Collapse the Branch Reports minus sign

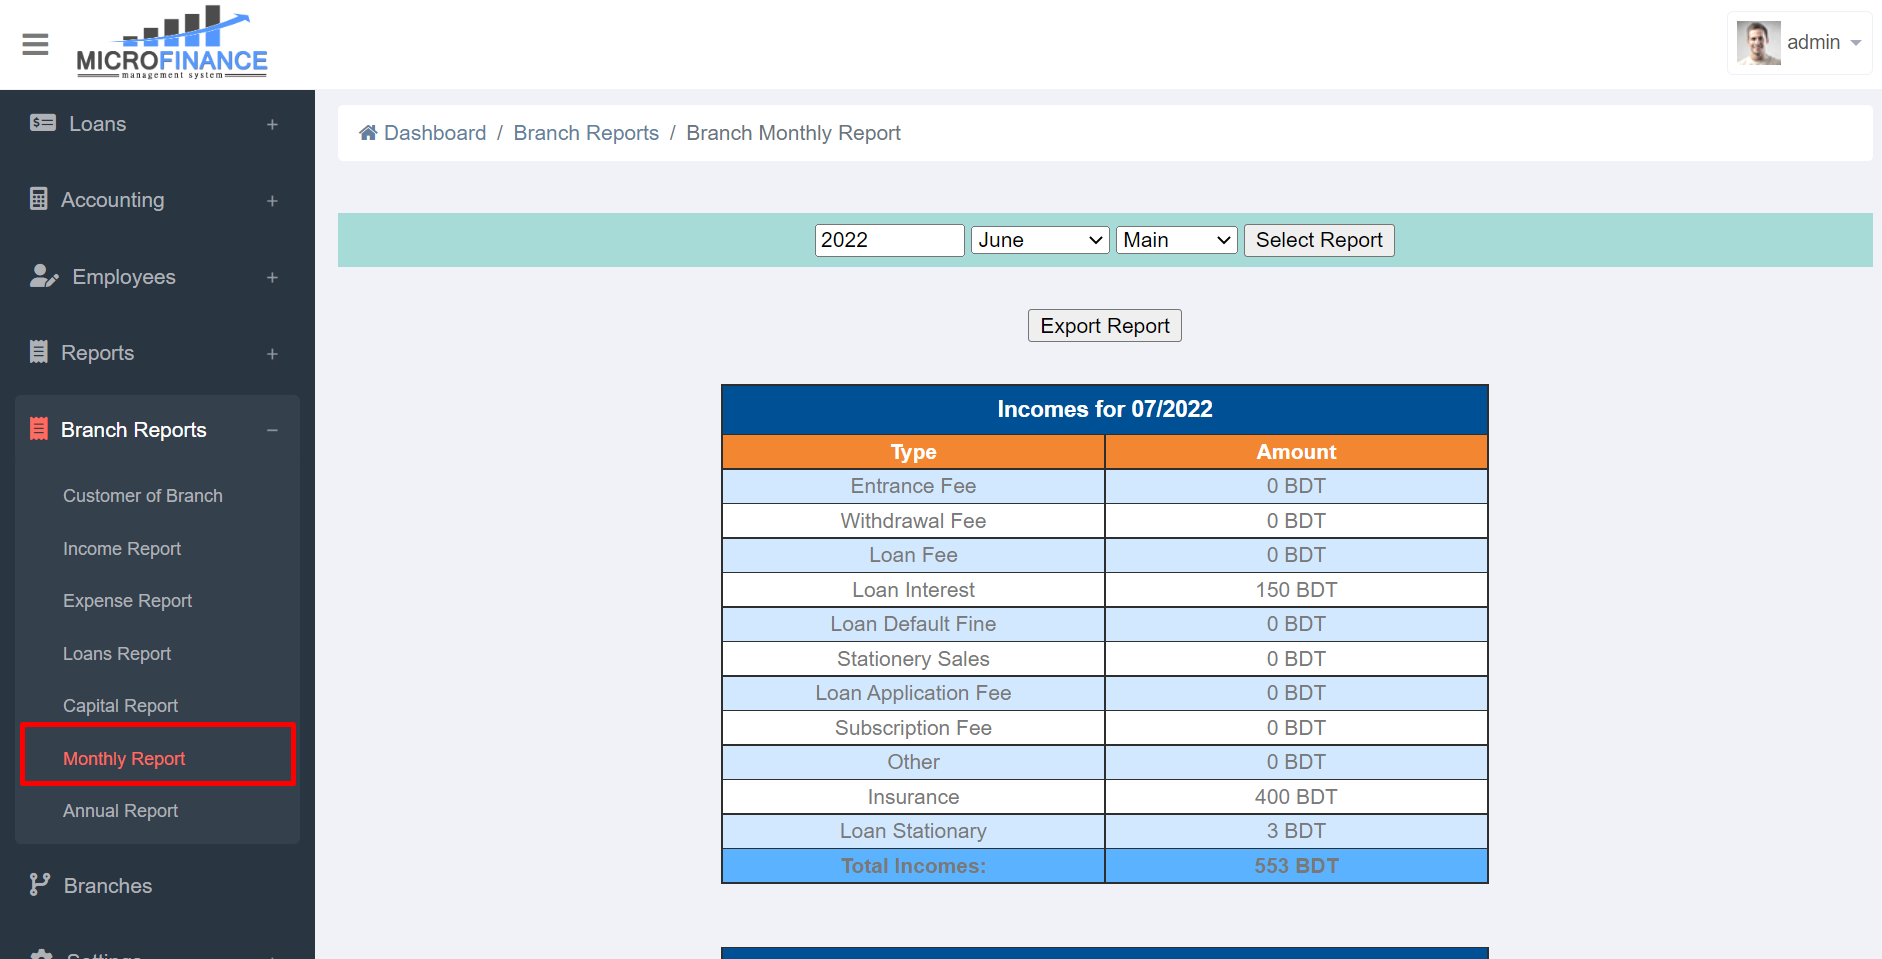[272, 430]
